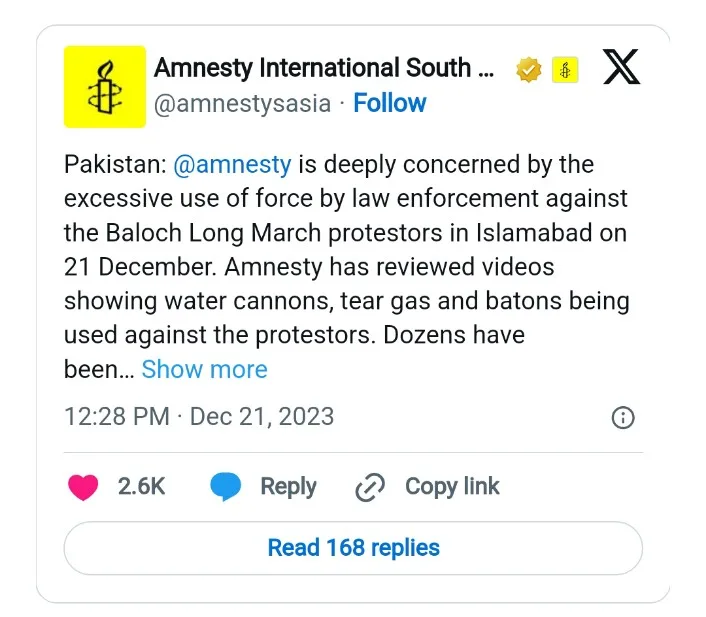The image size is (706, 617).
Task: Click the Amnesty candle profile avatar
Action: (105, 86)
